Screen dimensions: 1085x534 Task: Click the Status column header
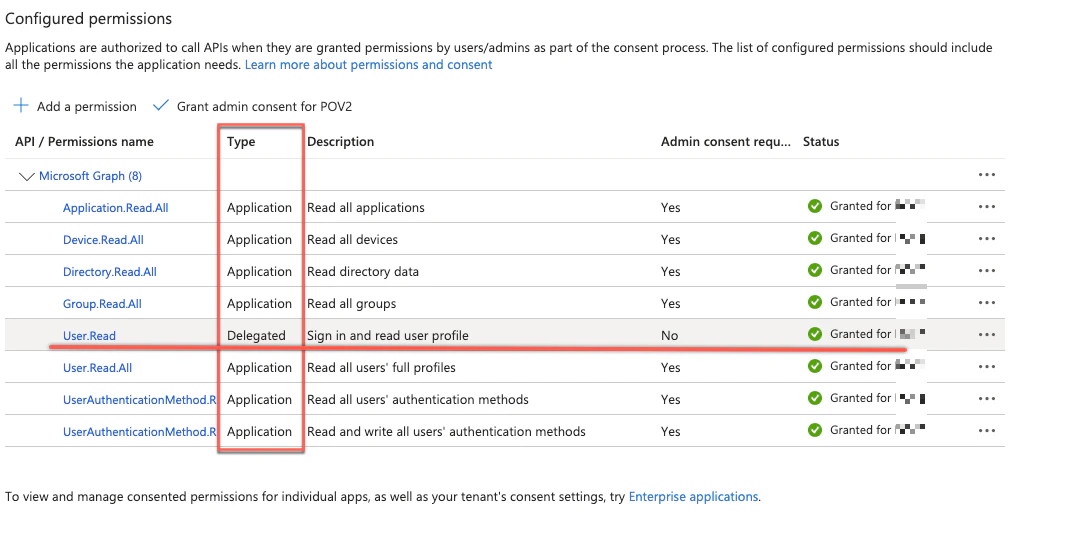(x=821, y=142)
